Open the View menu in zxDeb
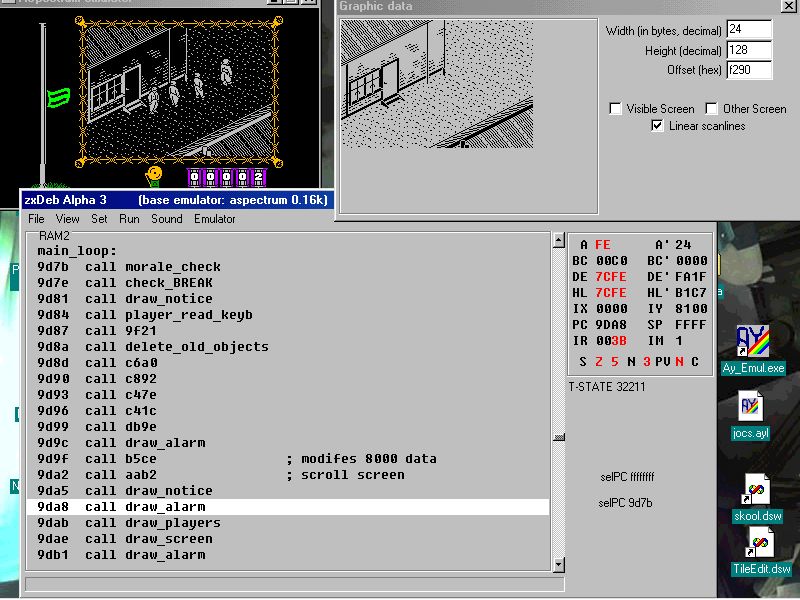 point(67,219)
